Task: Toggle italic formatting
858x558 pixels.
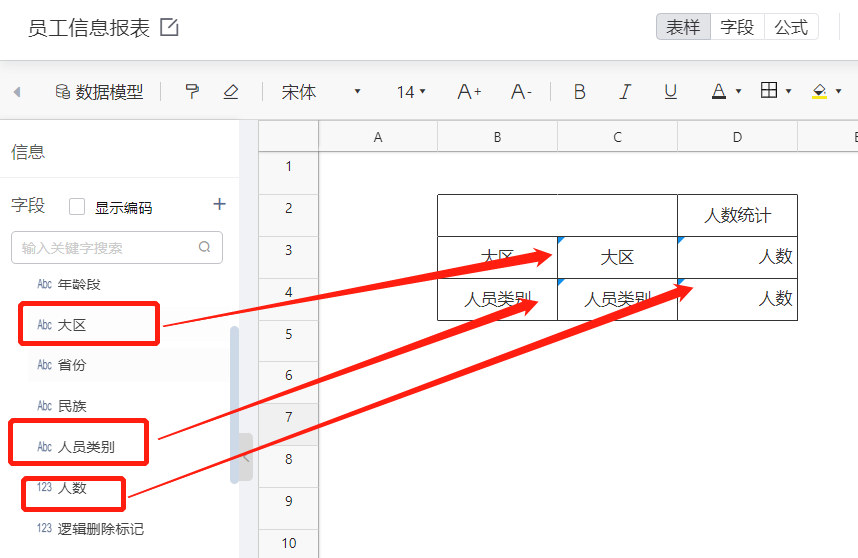Action: click(625, 91)
